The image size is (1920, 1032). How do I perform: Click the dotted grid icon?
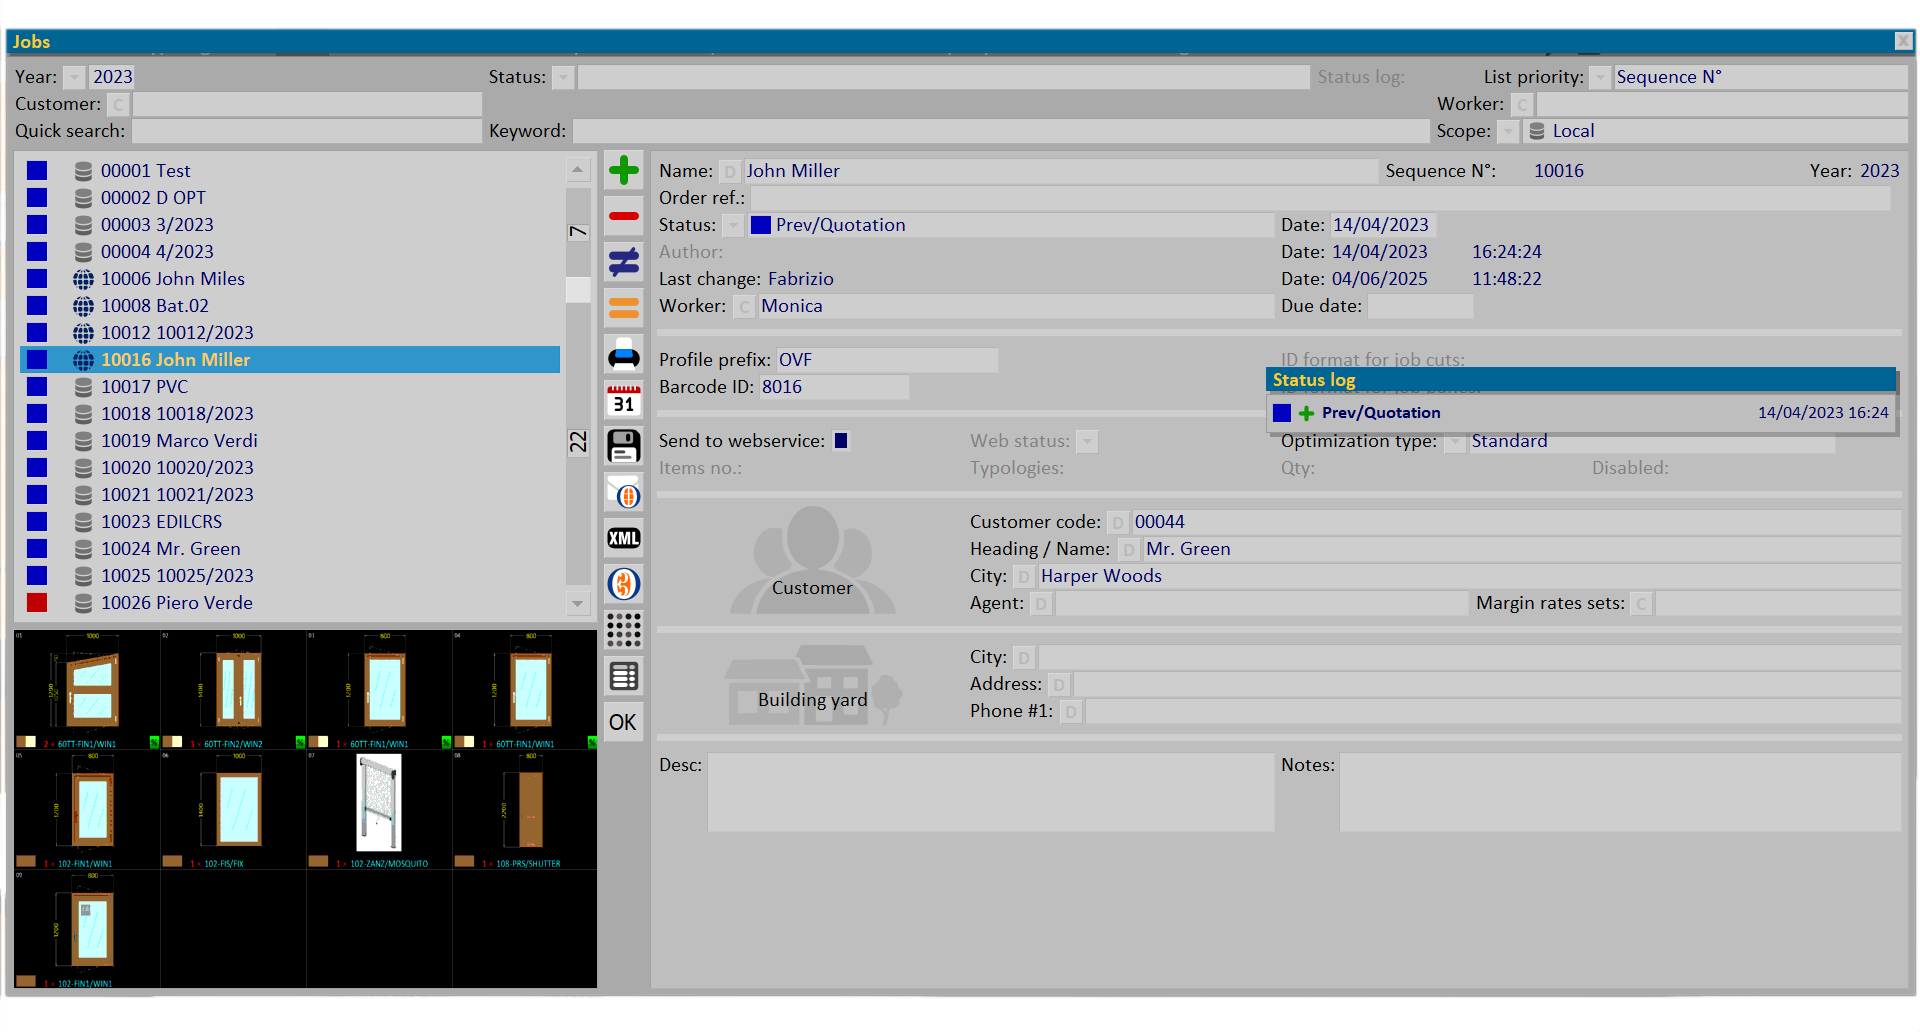(x=624, y=630)
